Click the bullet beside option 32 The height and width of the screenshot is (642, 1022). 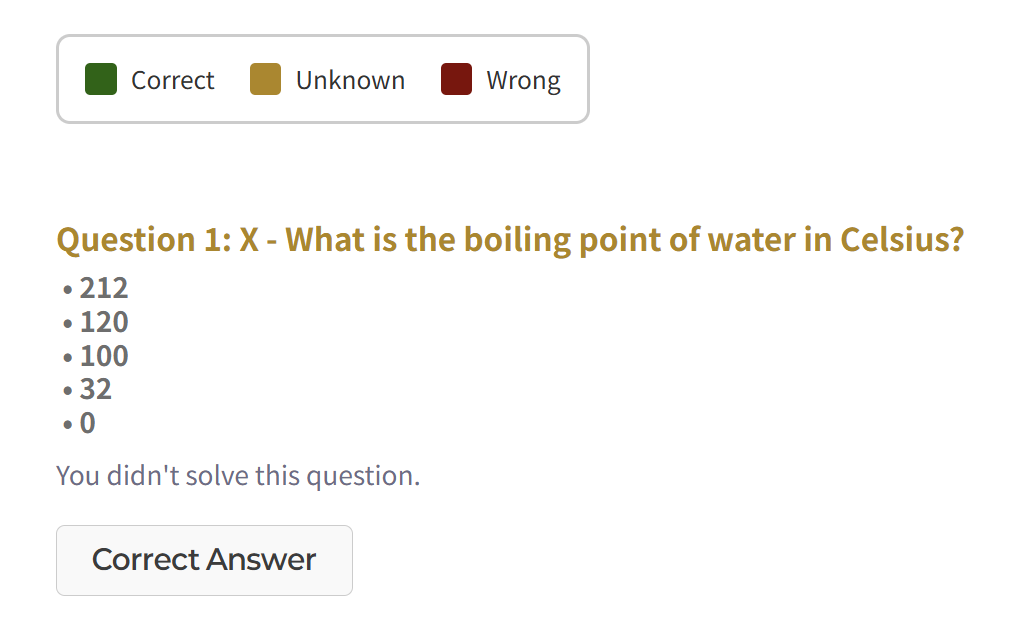(x=67, y=390)
